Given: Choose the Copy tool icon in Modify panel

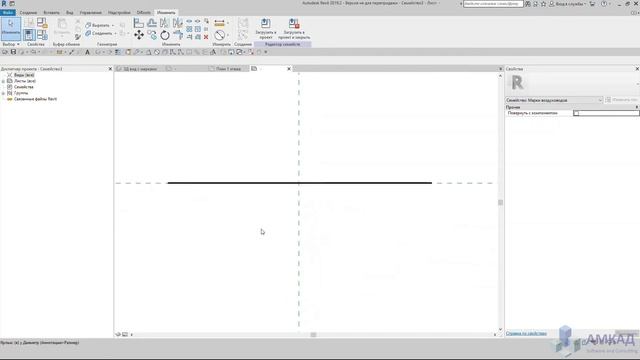Looking at the screenshot, I should pyautogui.click(x=152, y=35).
